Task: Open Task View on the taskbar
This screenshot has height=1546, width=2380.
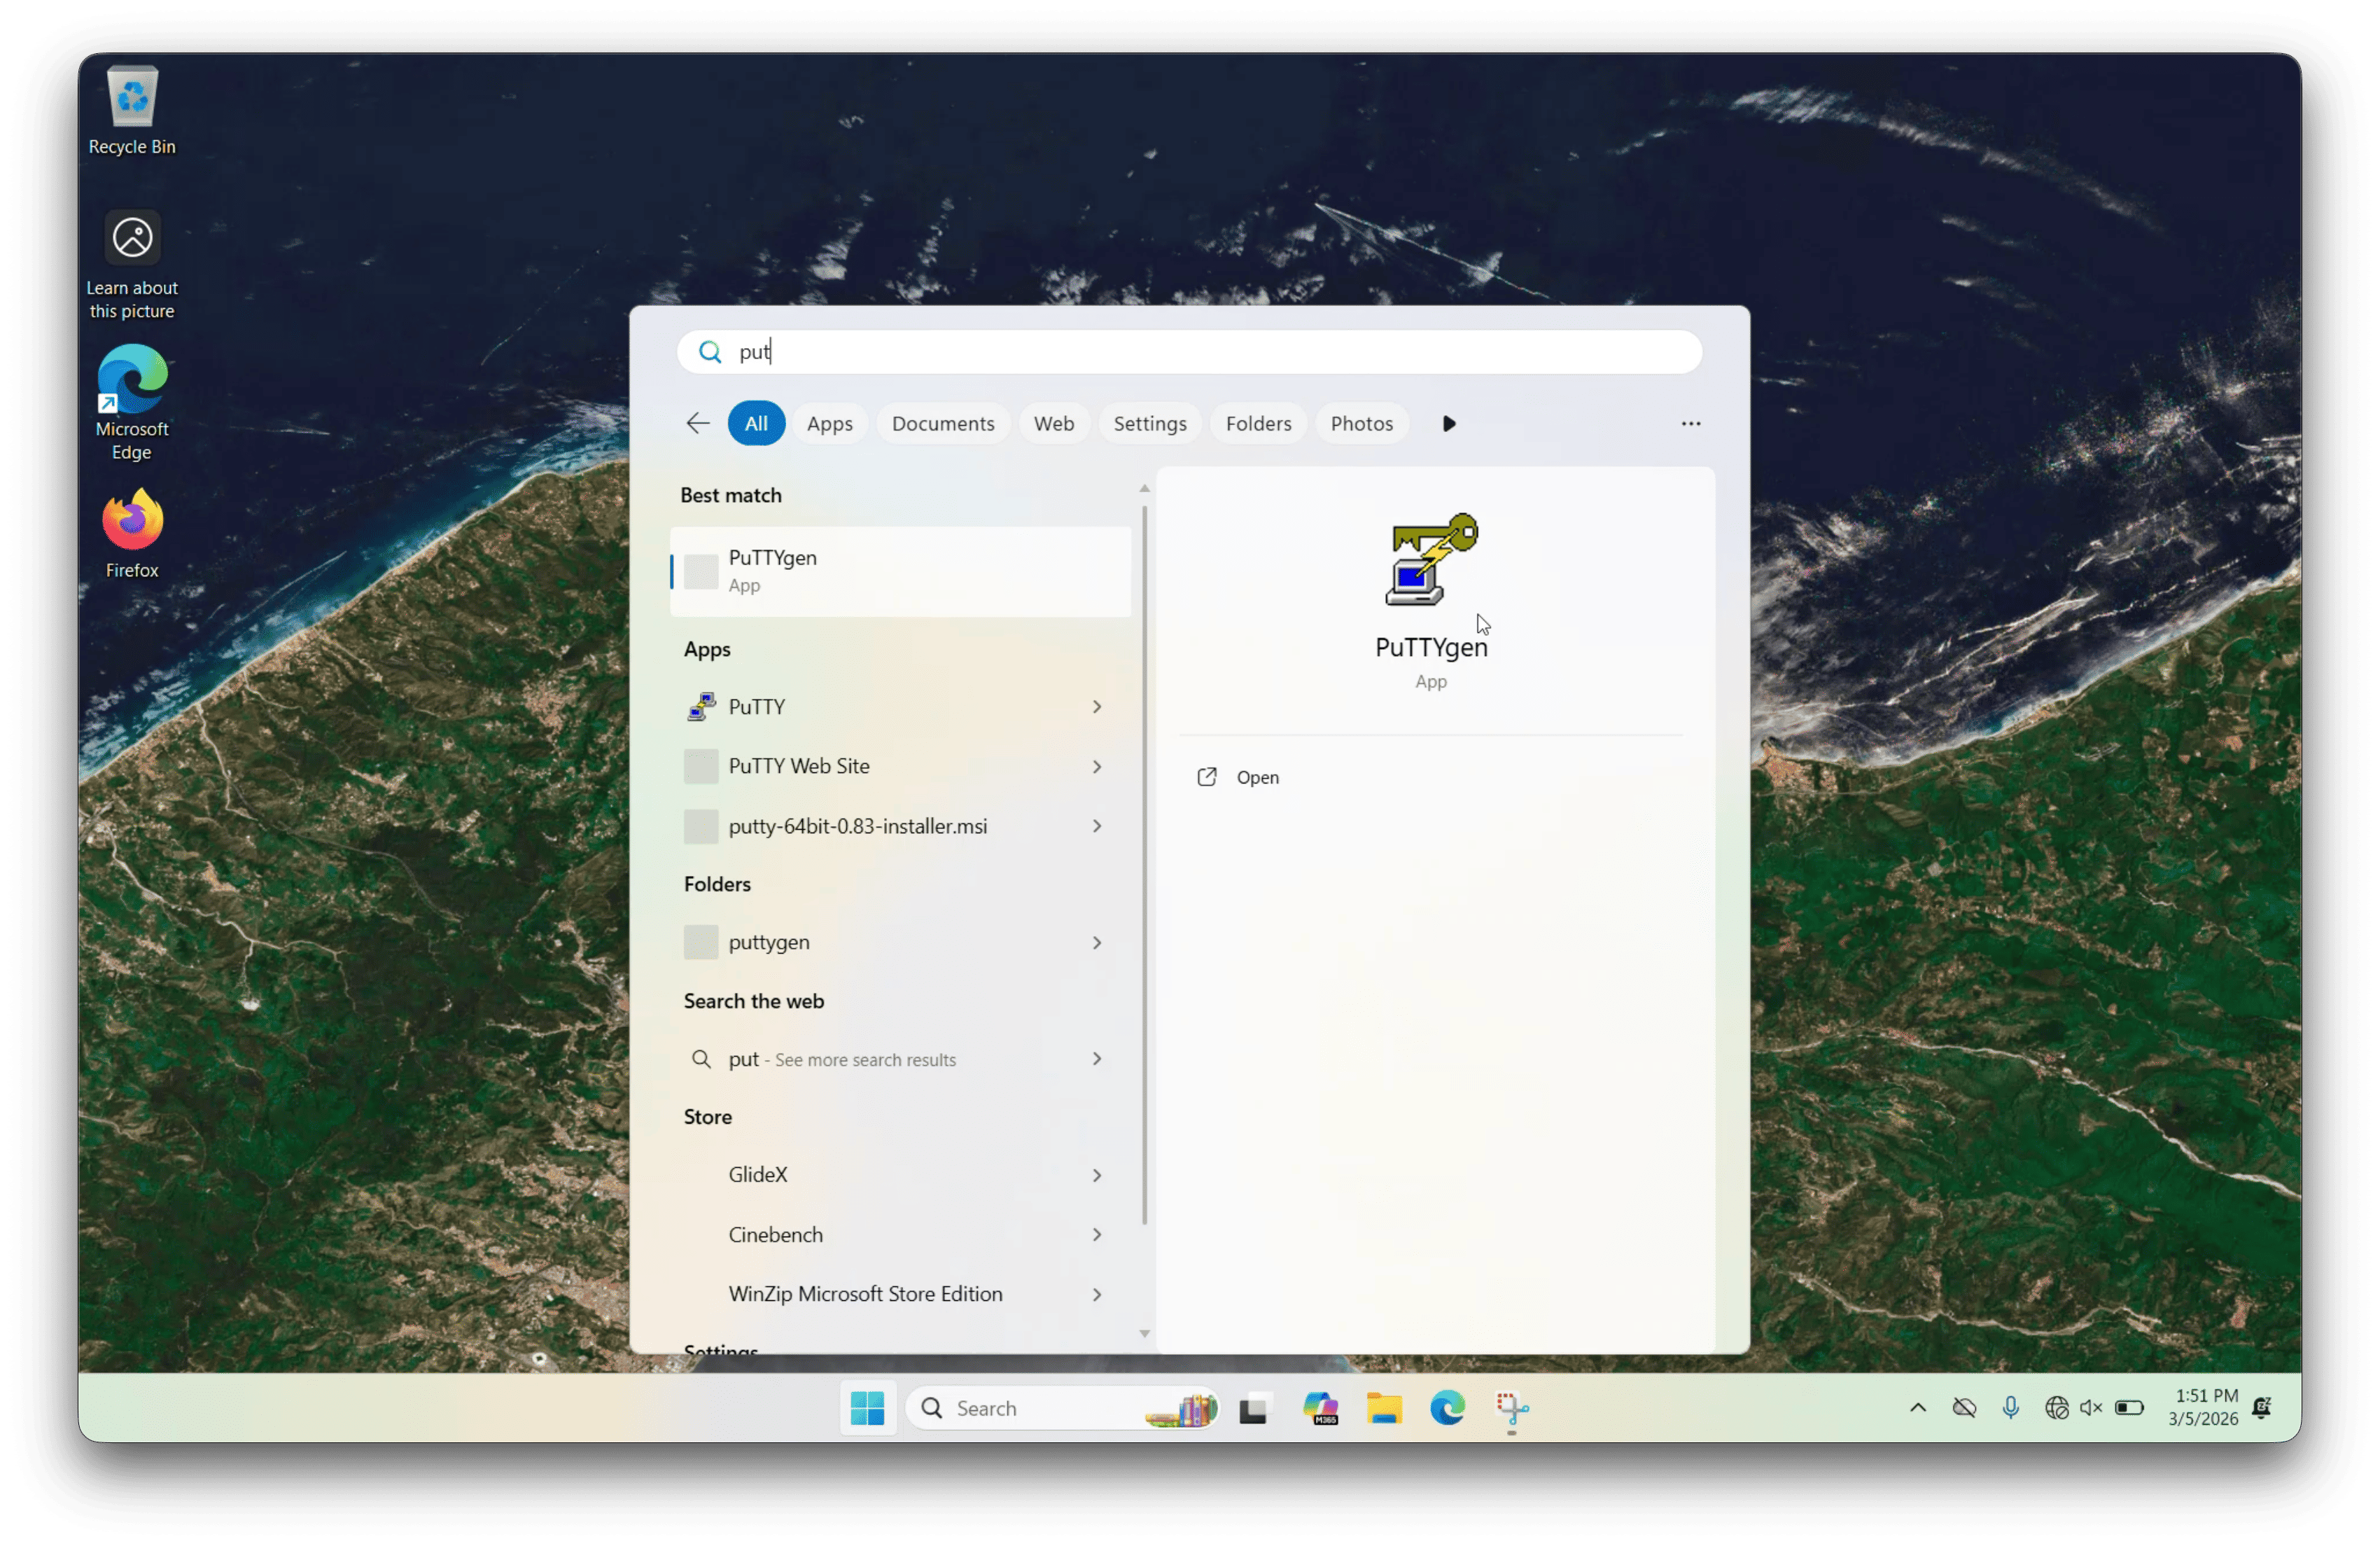Action: 1253,1409
